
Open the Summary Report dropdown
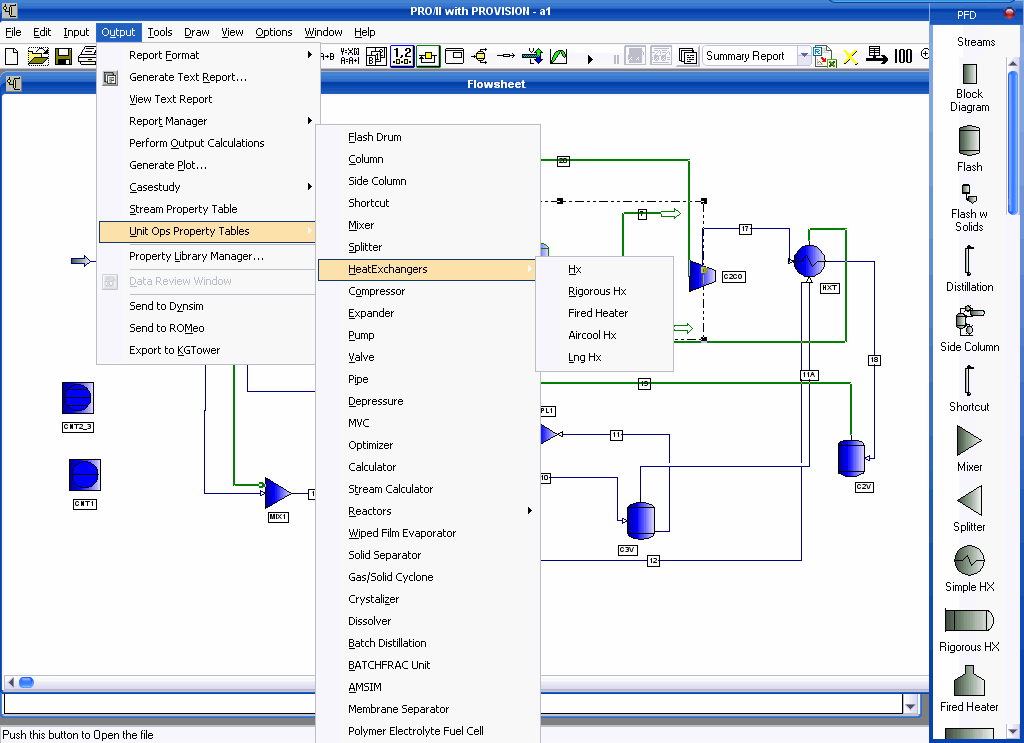click(x=805, y=56)
